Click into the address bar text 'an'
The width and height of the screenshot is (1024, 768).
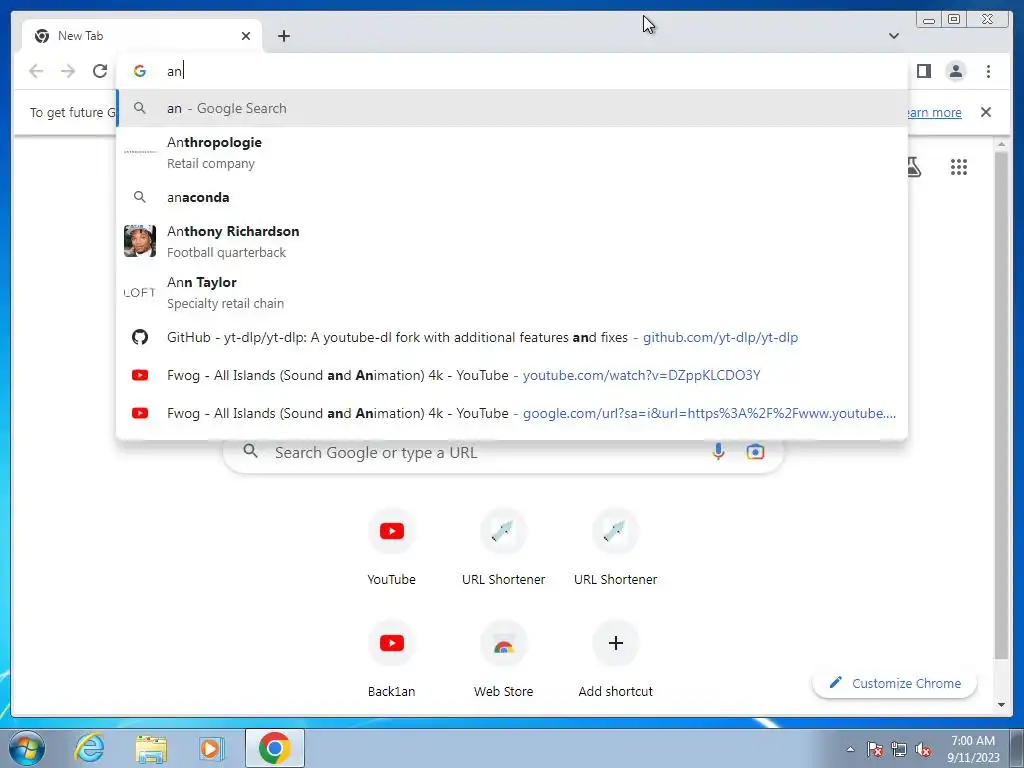pos(174,71)
